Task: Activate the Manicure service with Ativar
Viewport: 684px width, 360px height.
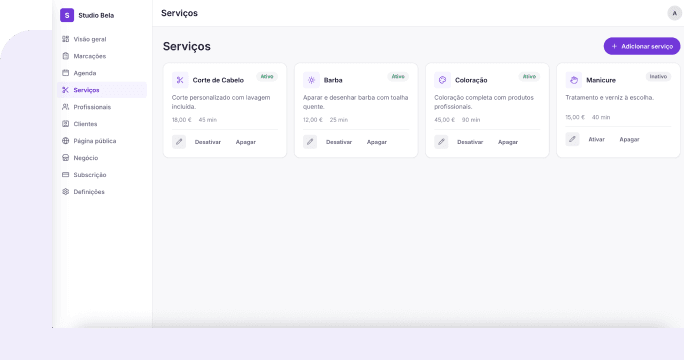Action: click(596, 139)
